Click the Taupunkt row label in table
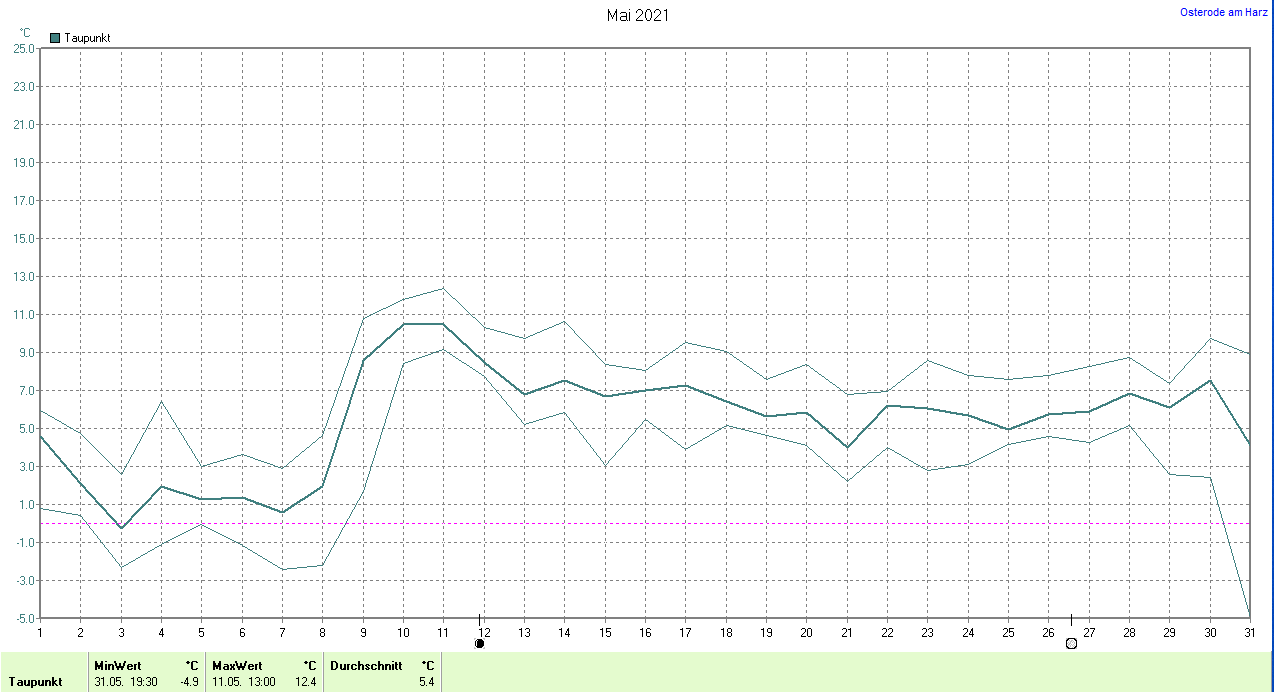1274x692 pixels. pos(36,682)
